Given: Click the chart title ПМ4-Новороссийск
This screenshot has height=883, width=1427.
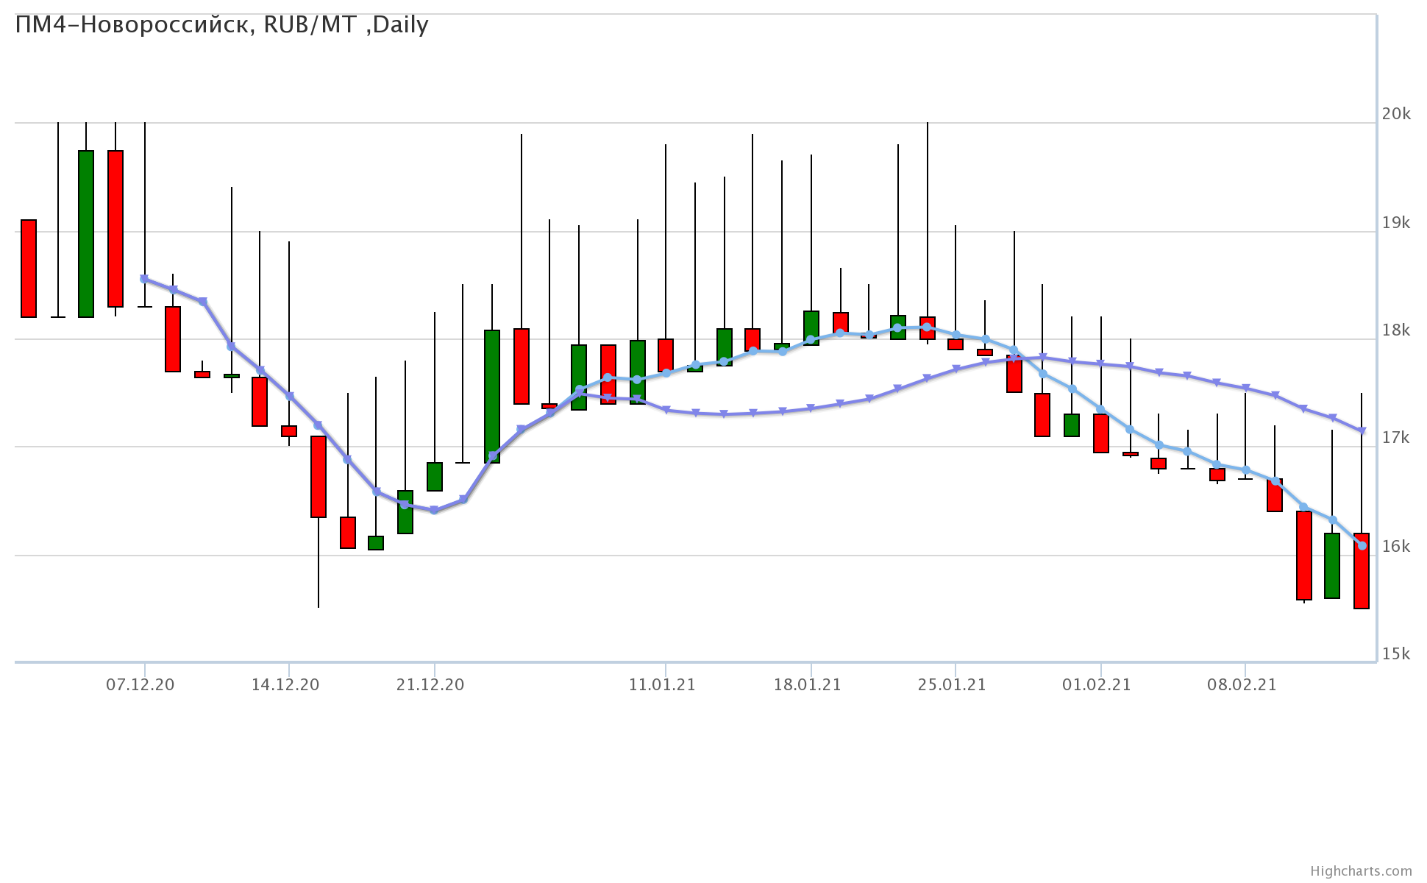Looking at the screenshot, I should [x=221, y=25].
